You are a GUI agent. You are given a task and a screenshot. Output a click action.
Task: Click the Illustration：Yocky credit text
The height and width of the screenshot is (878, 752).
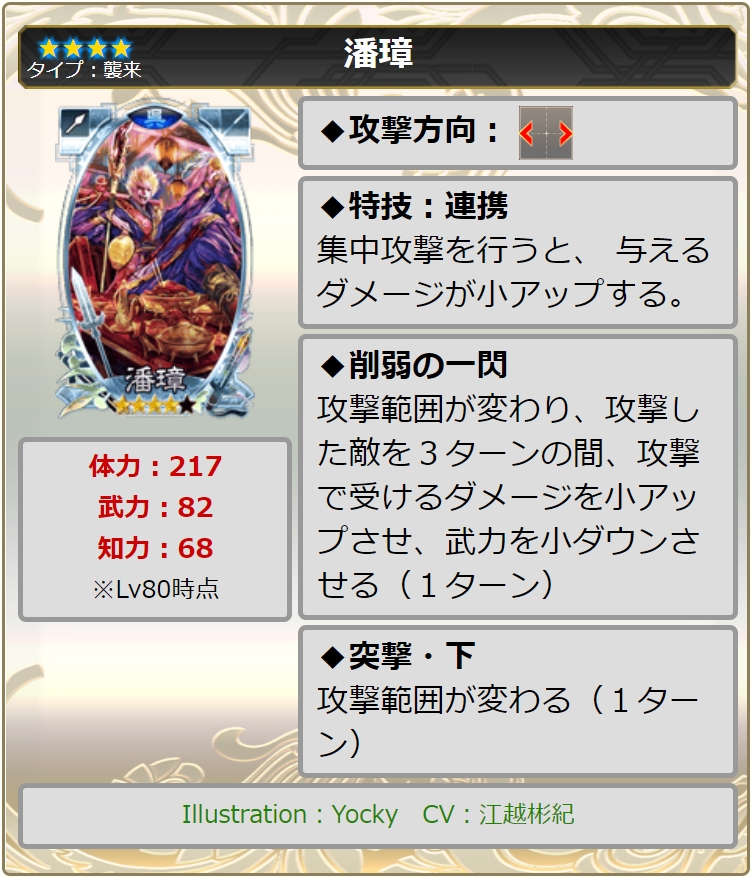289,815
